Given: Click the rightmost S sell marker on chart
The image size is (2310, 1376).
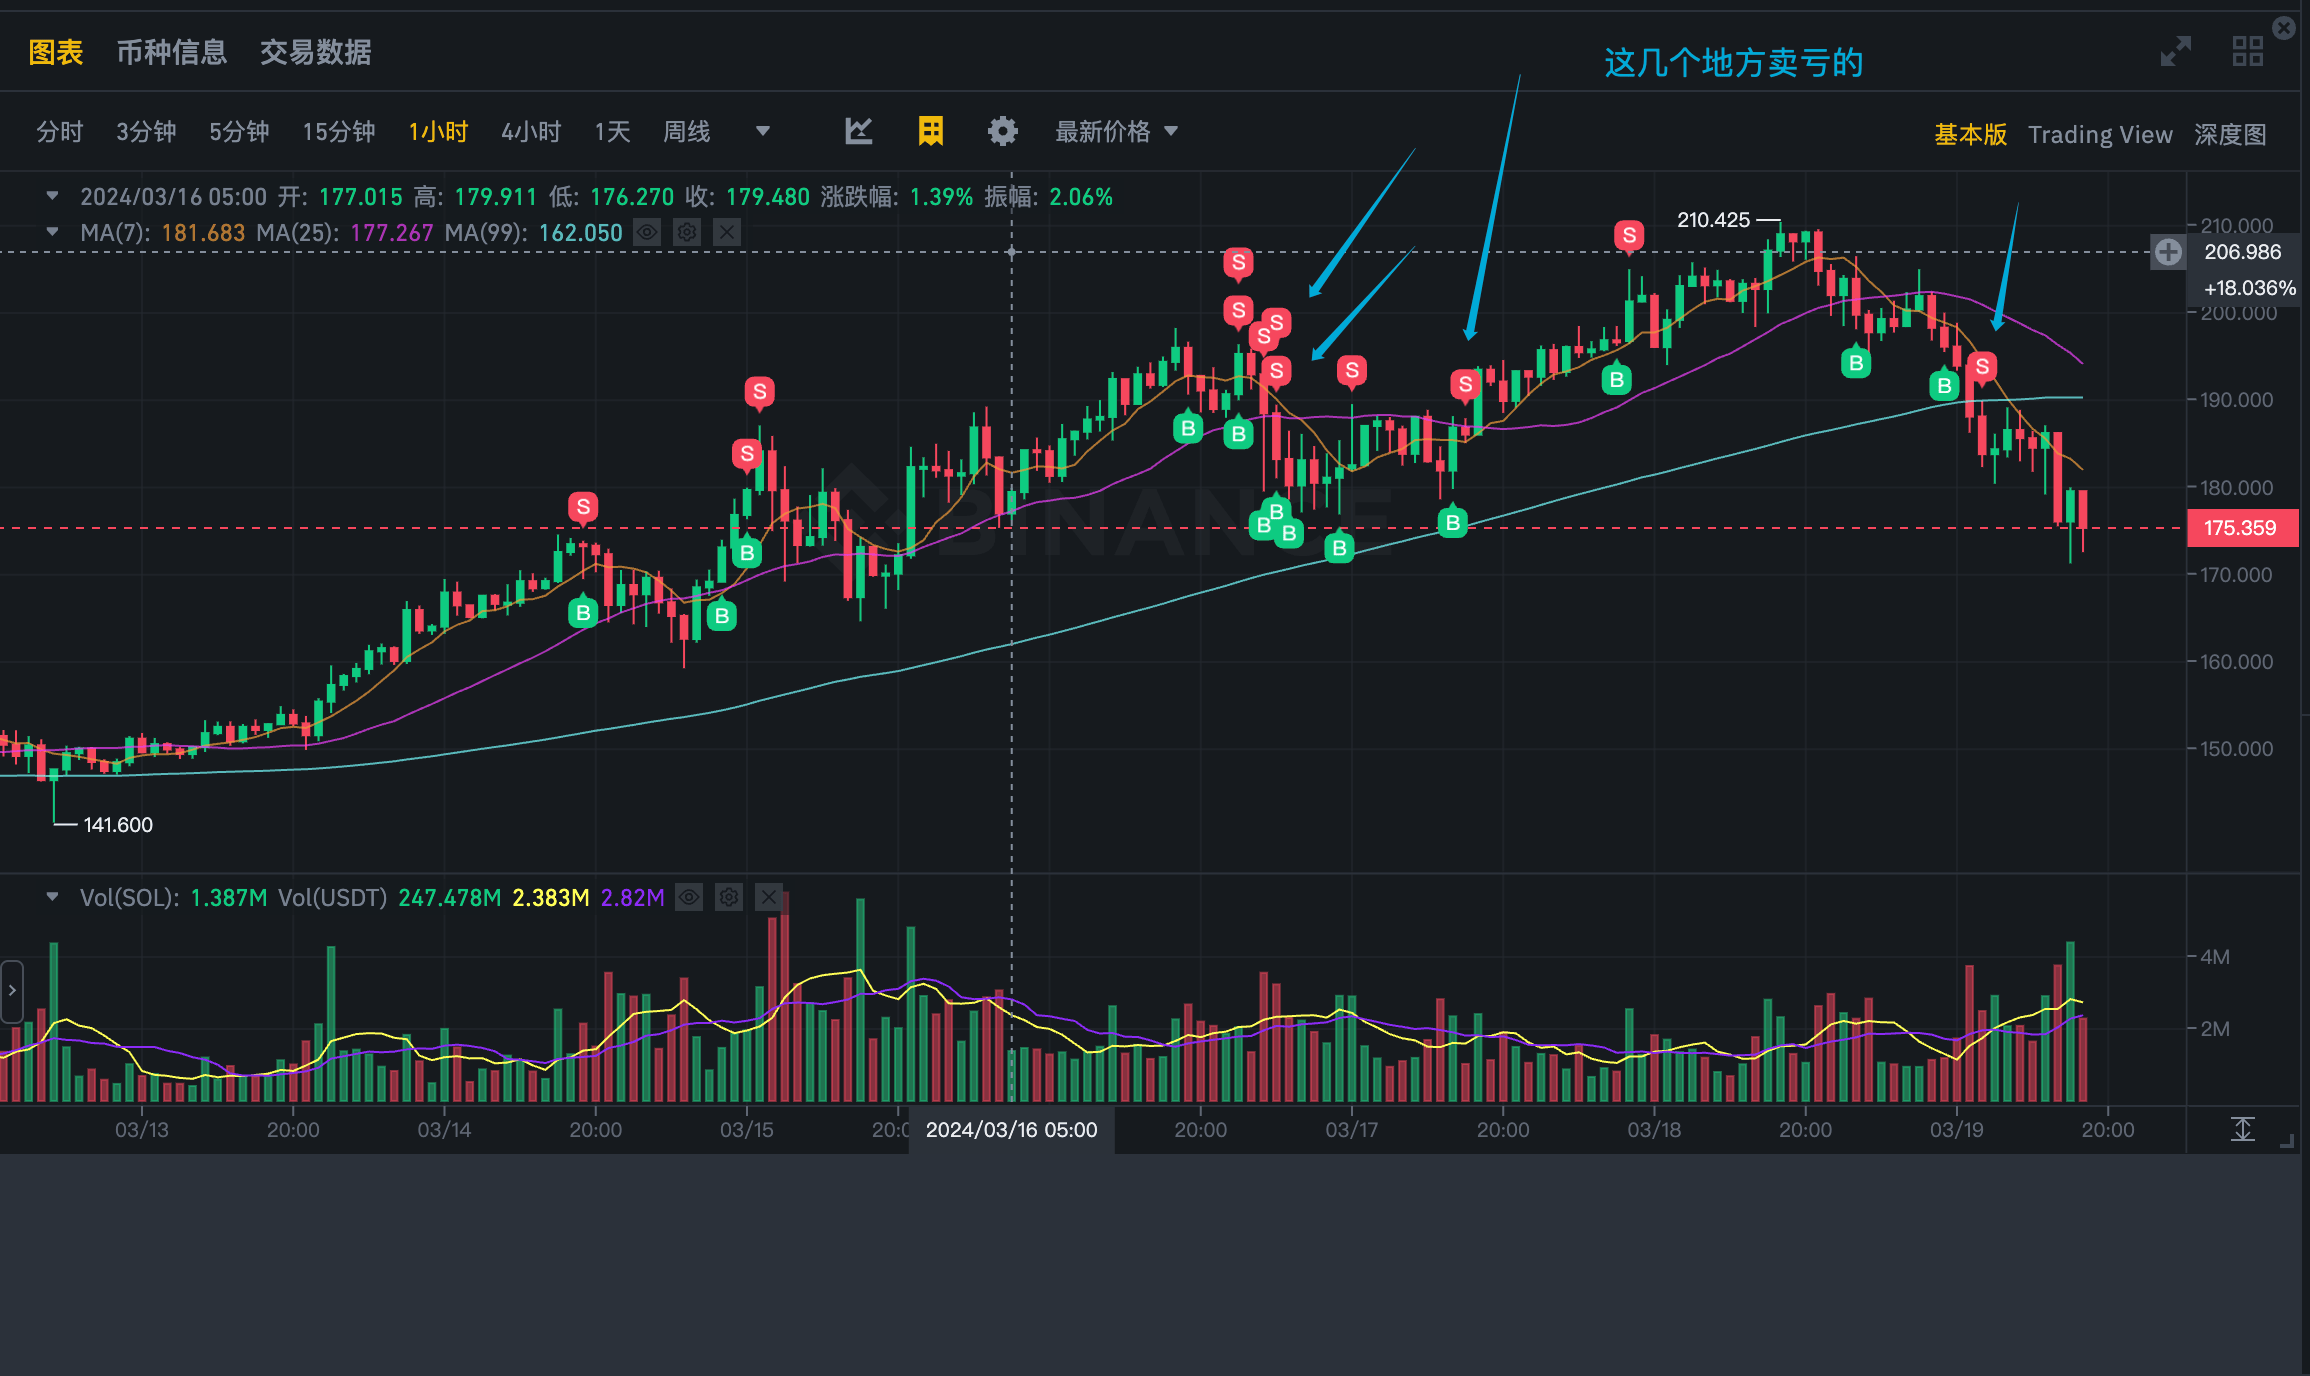Looking at the screenshot, I should [1982, 368].
